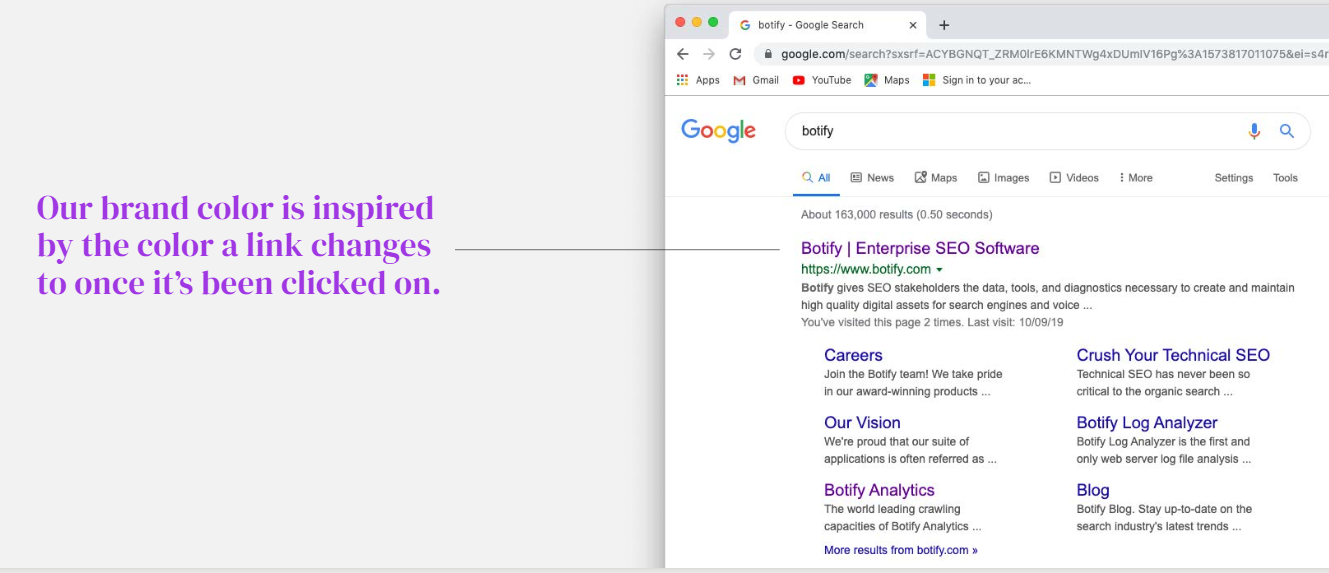This screenshot has height=573, width=1329.
Task: Click the blue search magnifier icon
Action: point(1287,131)
